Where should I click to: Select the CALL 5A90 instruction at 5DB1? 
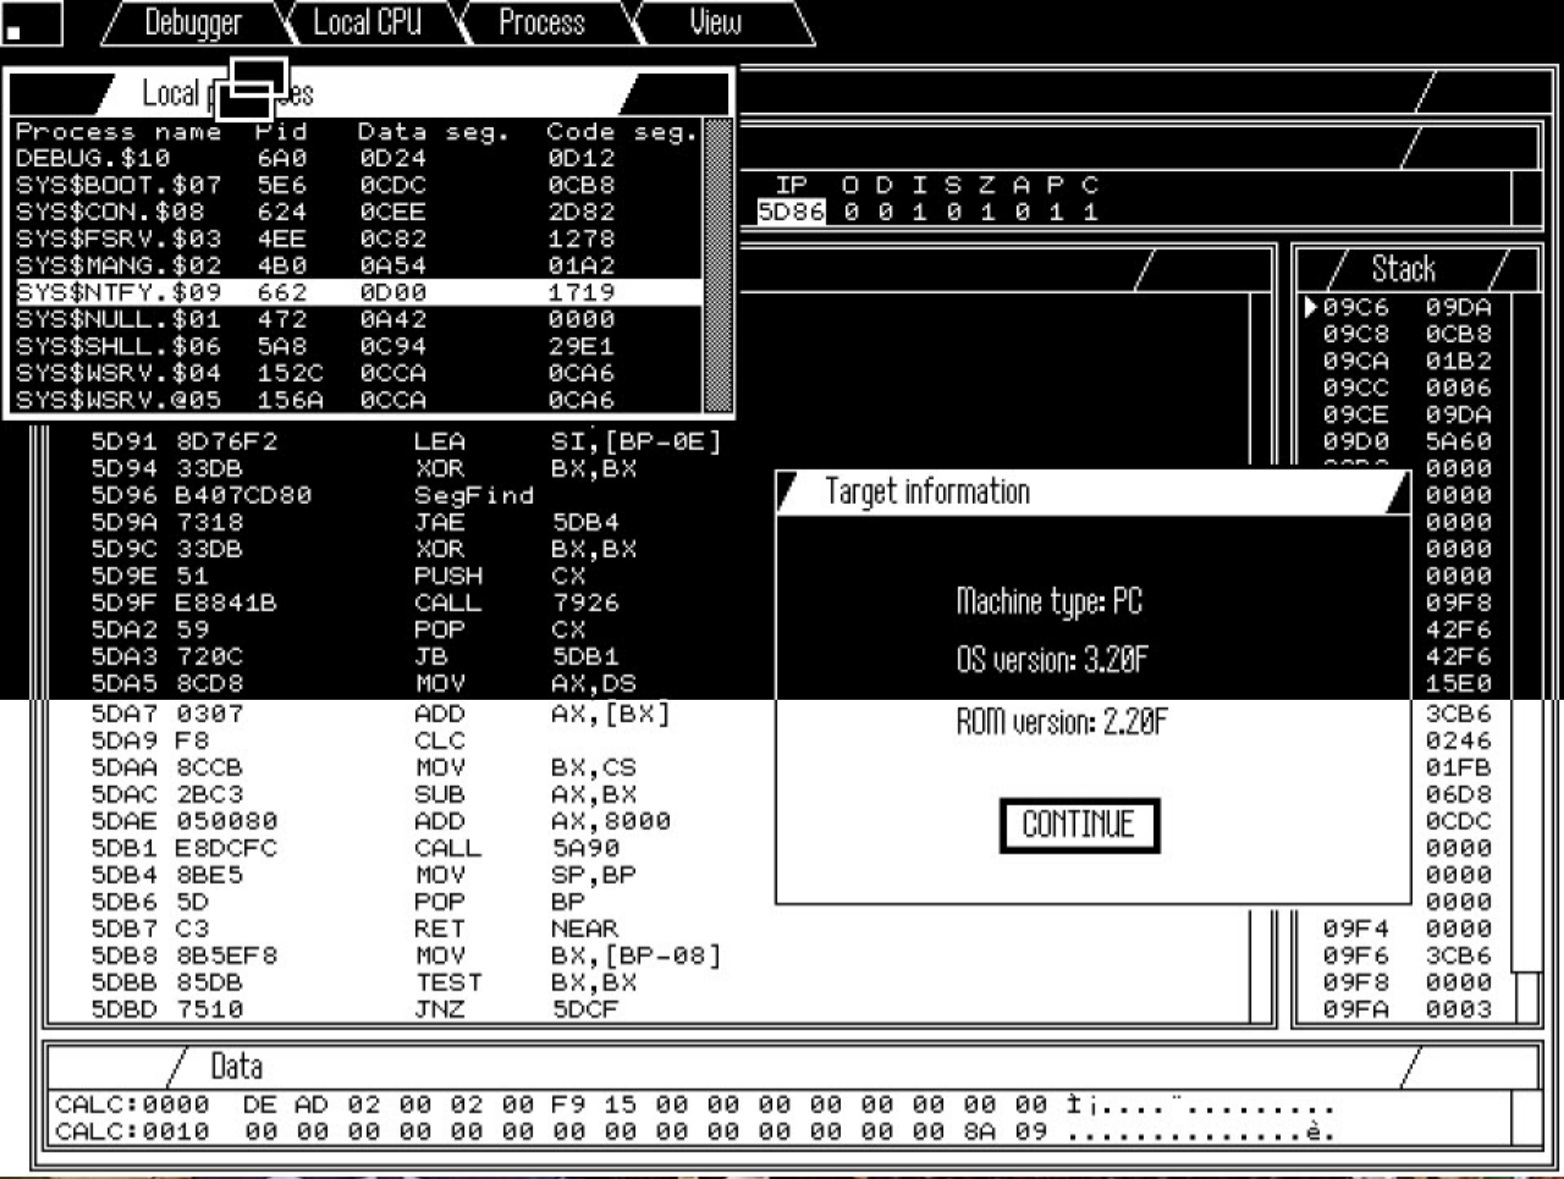point(400,849)
